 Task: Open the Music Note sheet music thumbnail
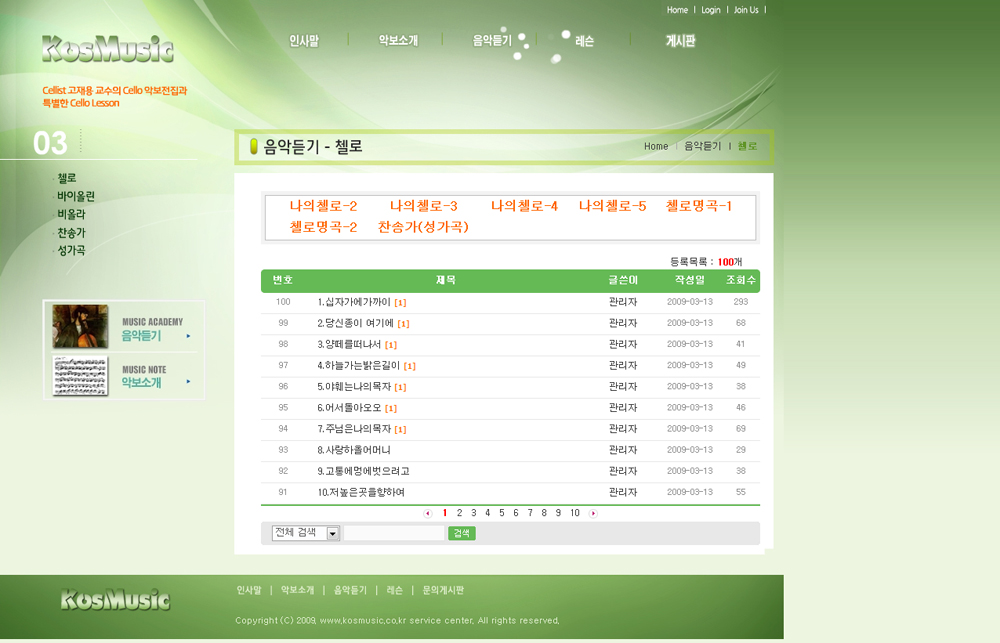coord(80,376)
